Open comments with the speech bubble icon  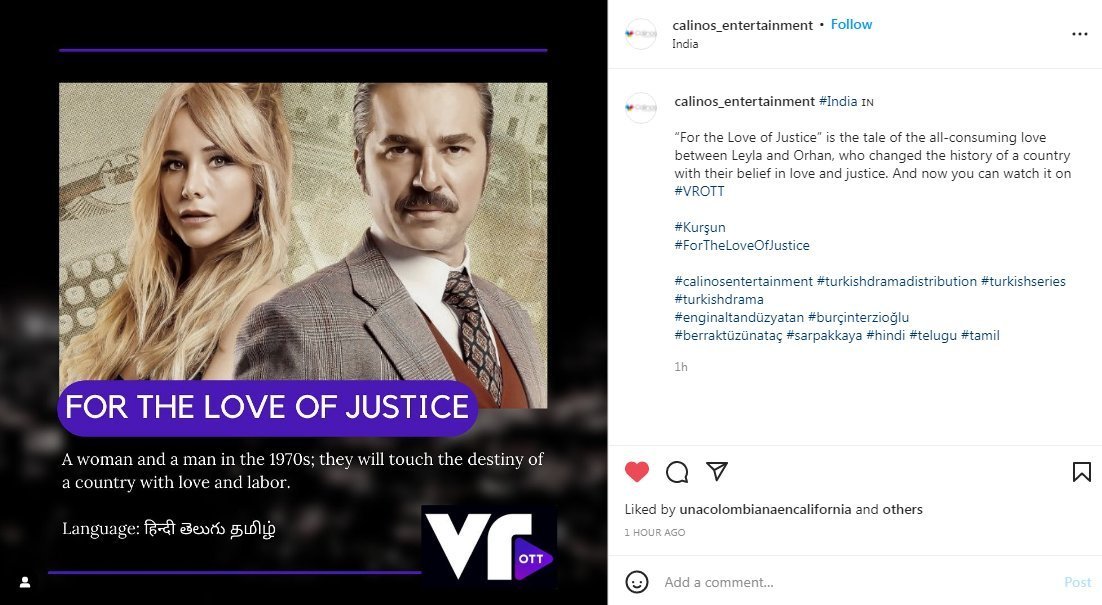pos(677,471)
